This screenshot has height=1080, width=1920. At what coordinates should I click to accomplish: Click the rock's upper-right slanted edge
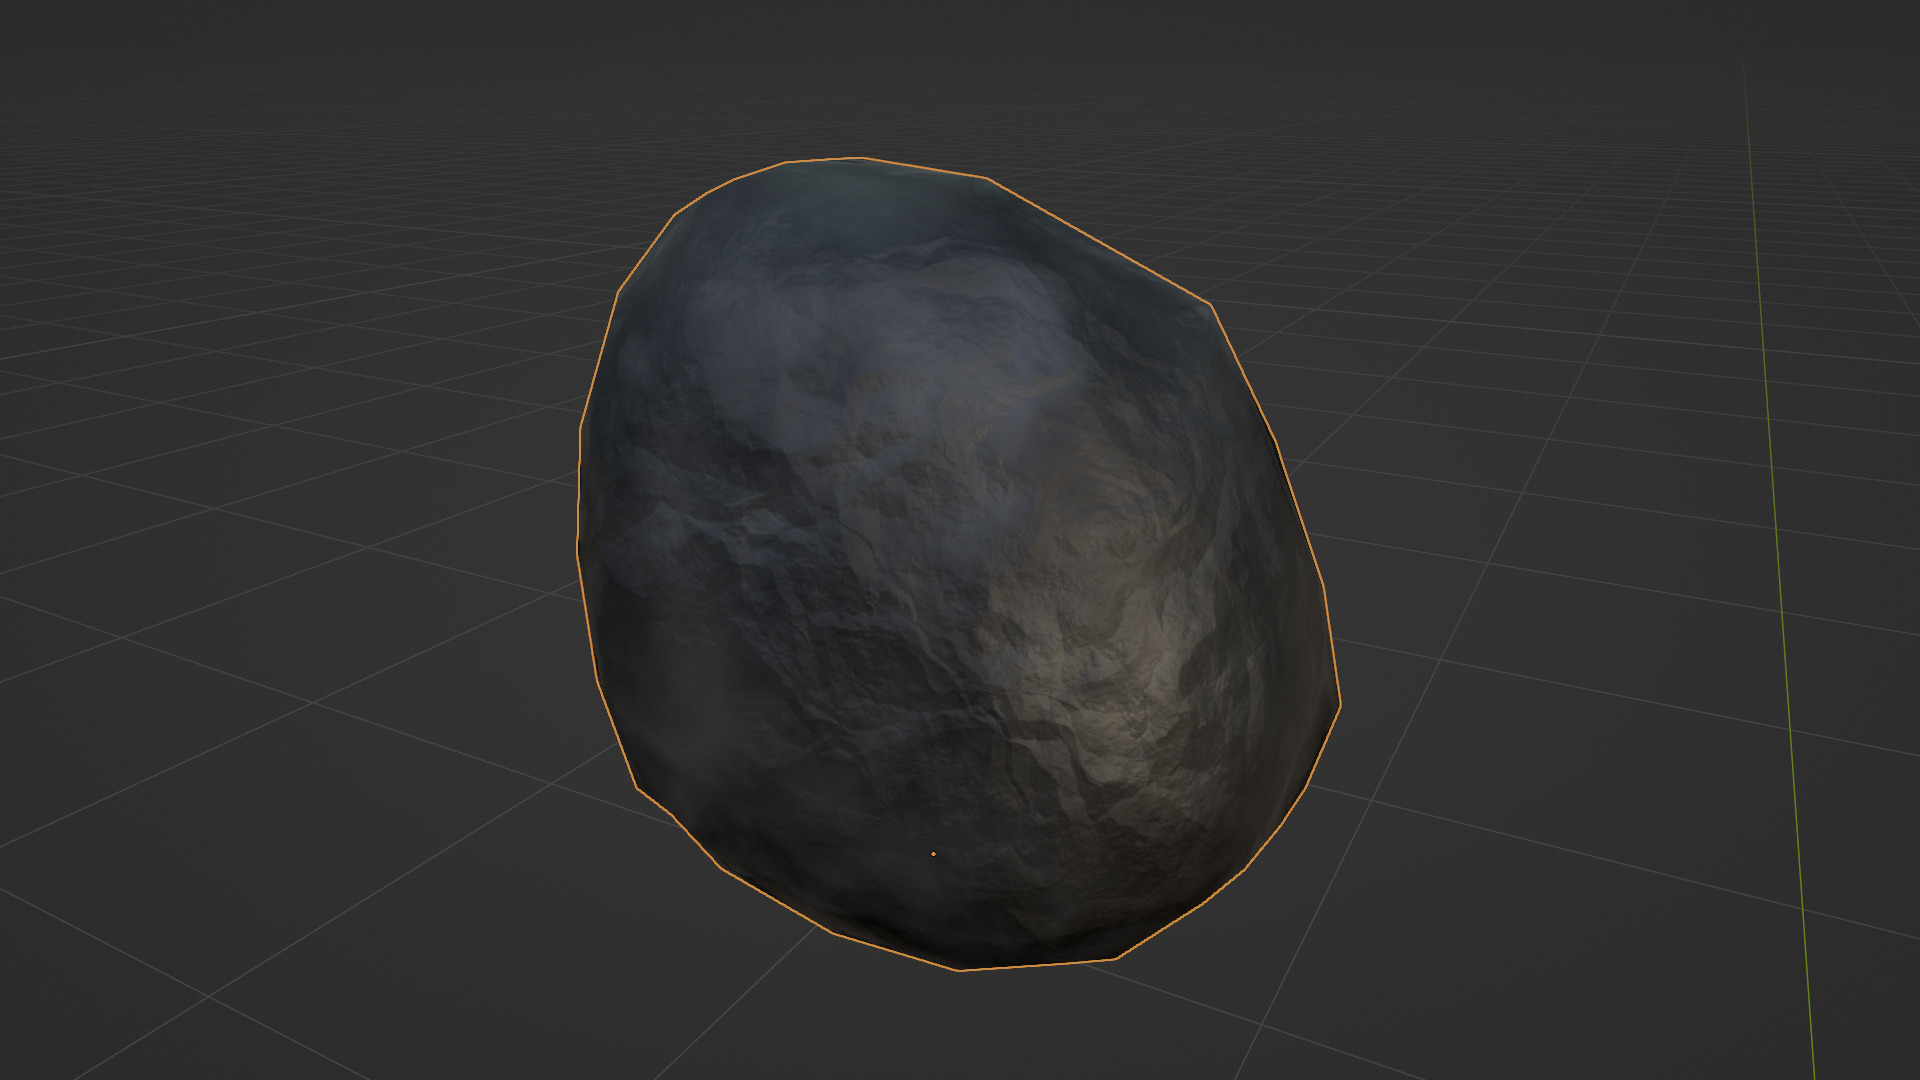pyautogui.click(x=1100, y=241)
